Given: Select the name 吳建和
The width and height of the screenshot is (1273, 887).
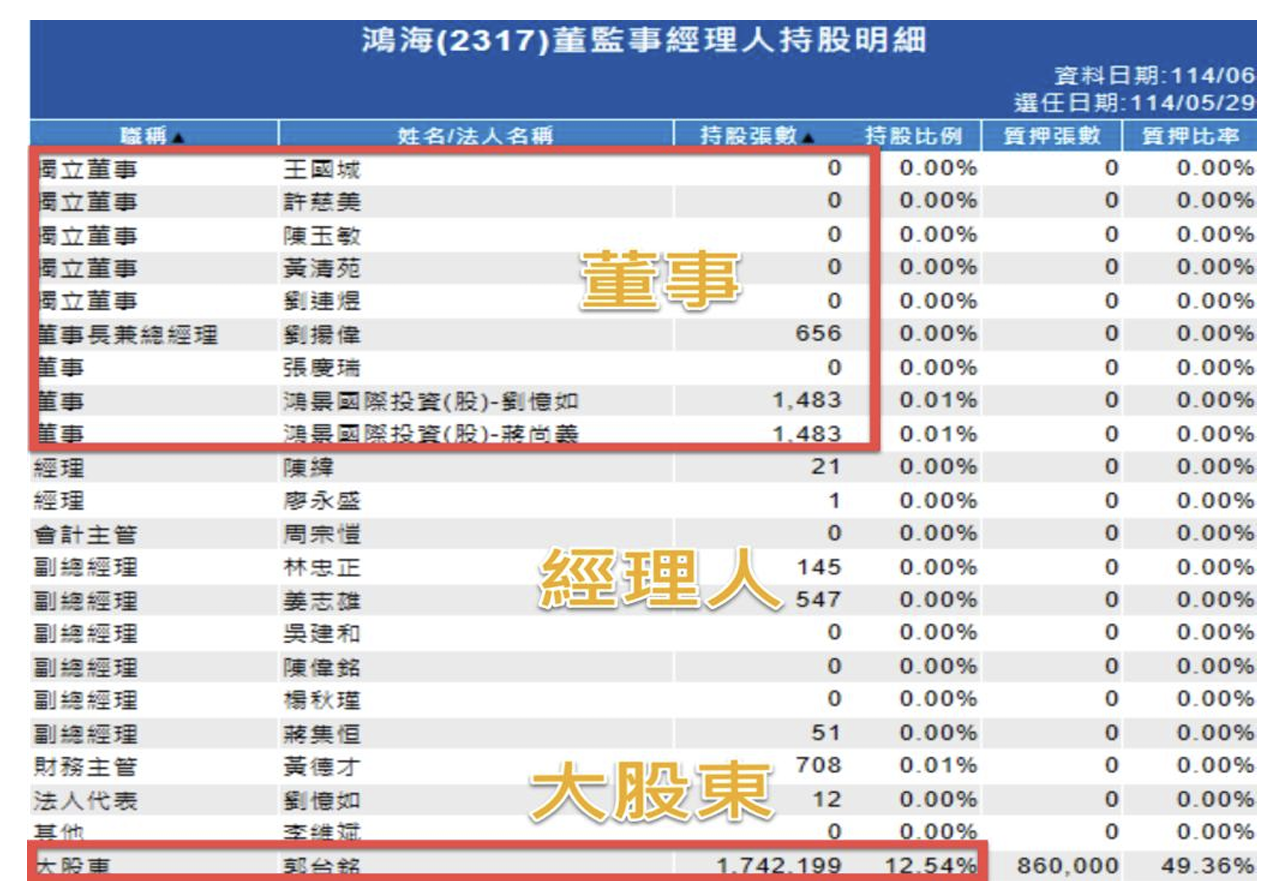Looking at the screenshot, I should pos(321,633).
